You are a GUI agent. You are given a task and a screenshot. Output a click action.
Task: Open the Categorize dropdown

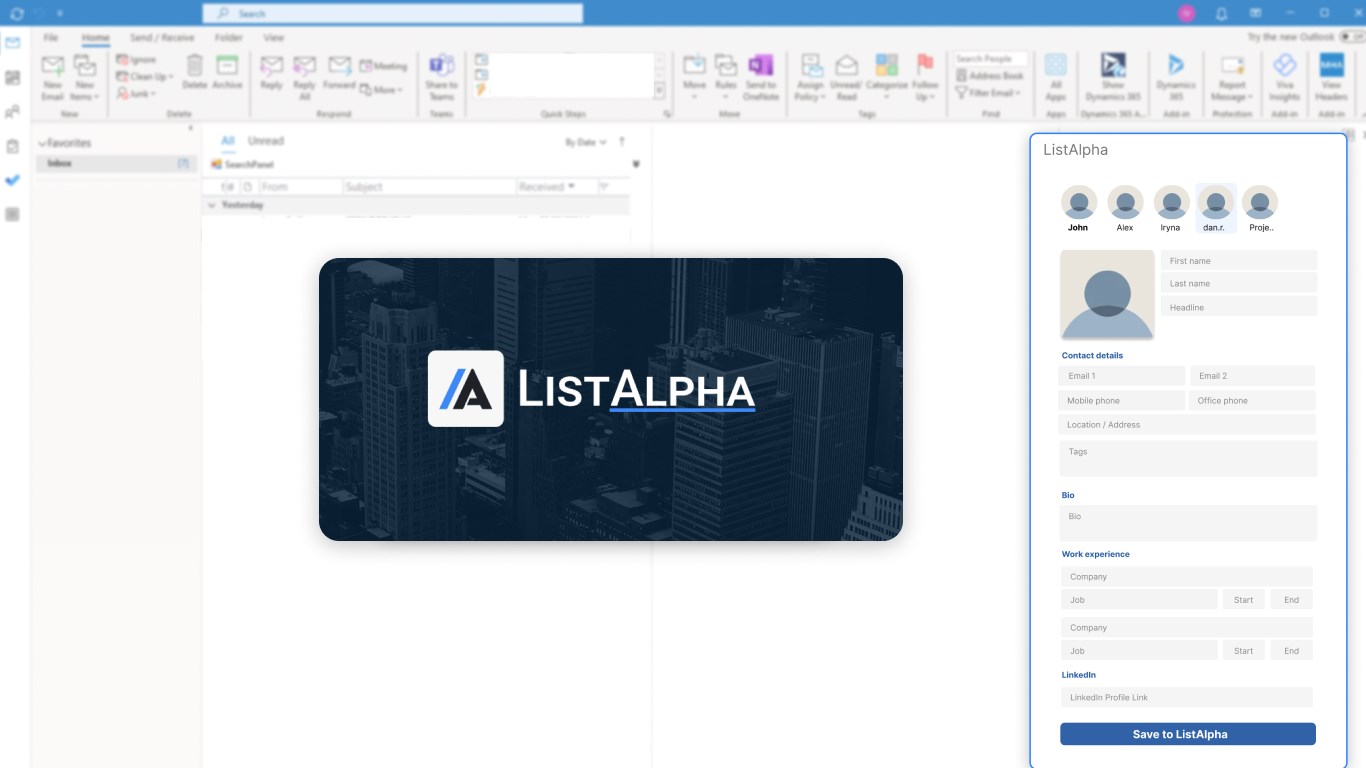coord(886,77)
